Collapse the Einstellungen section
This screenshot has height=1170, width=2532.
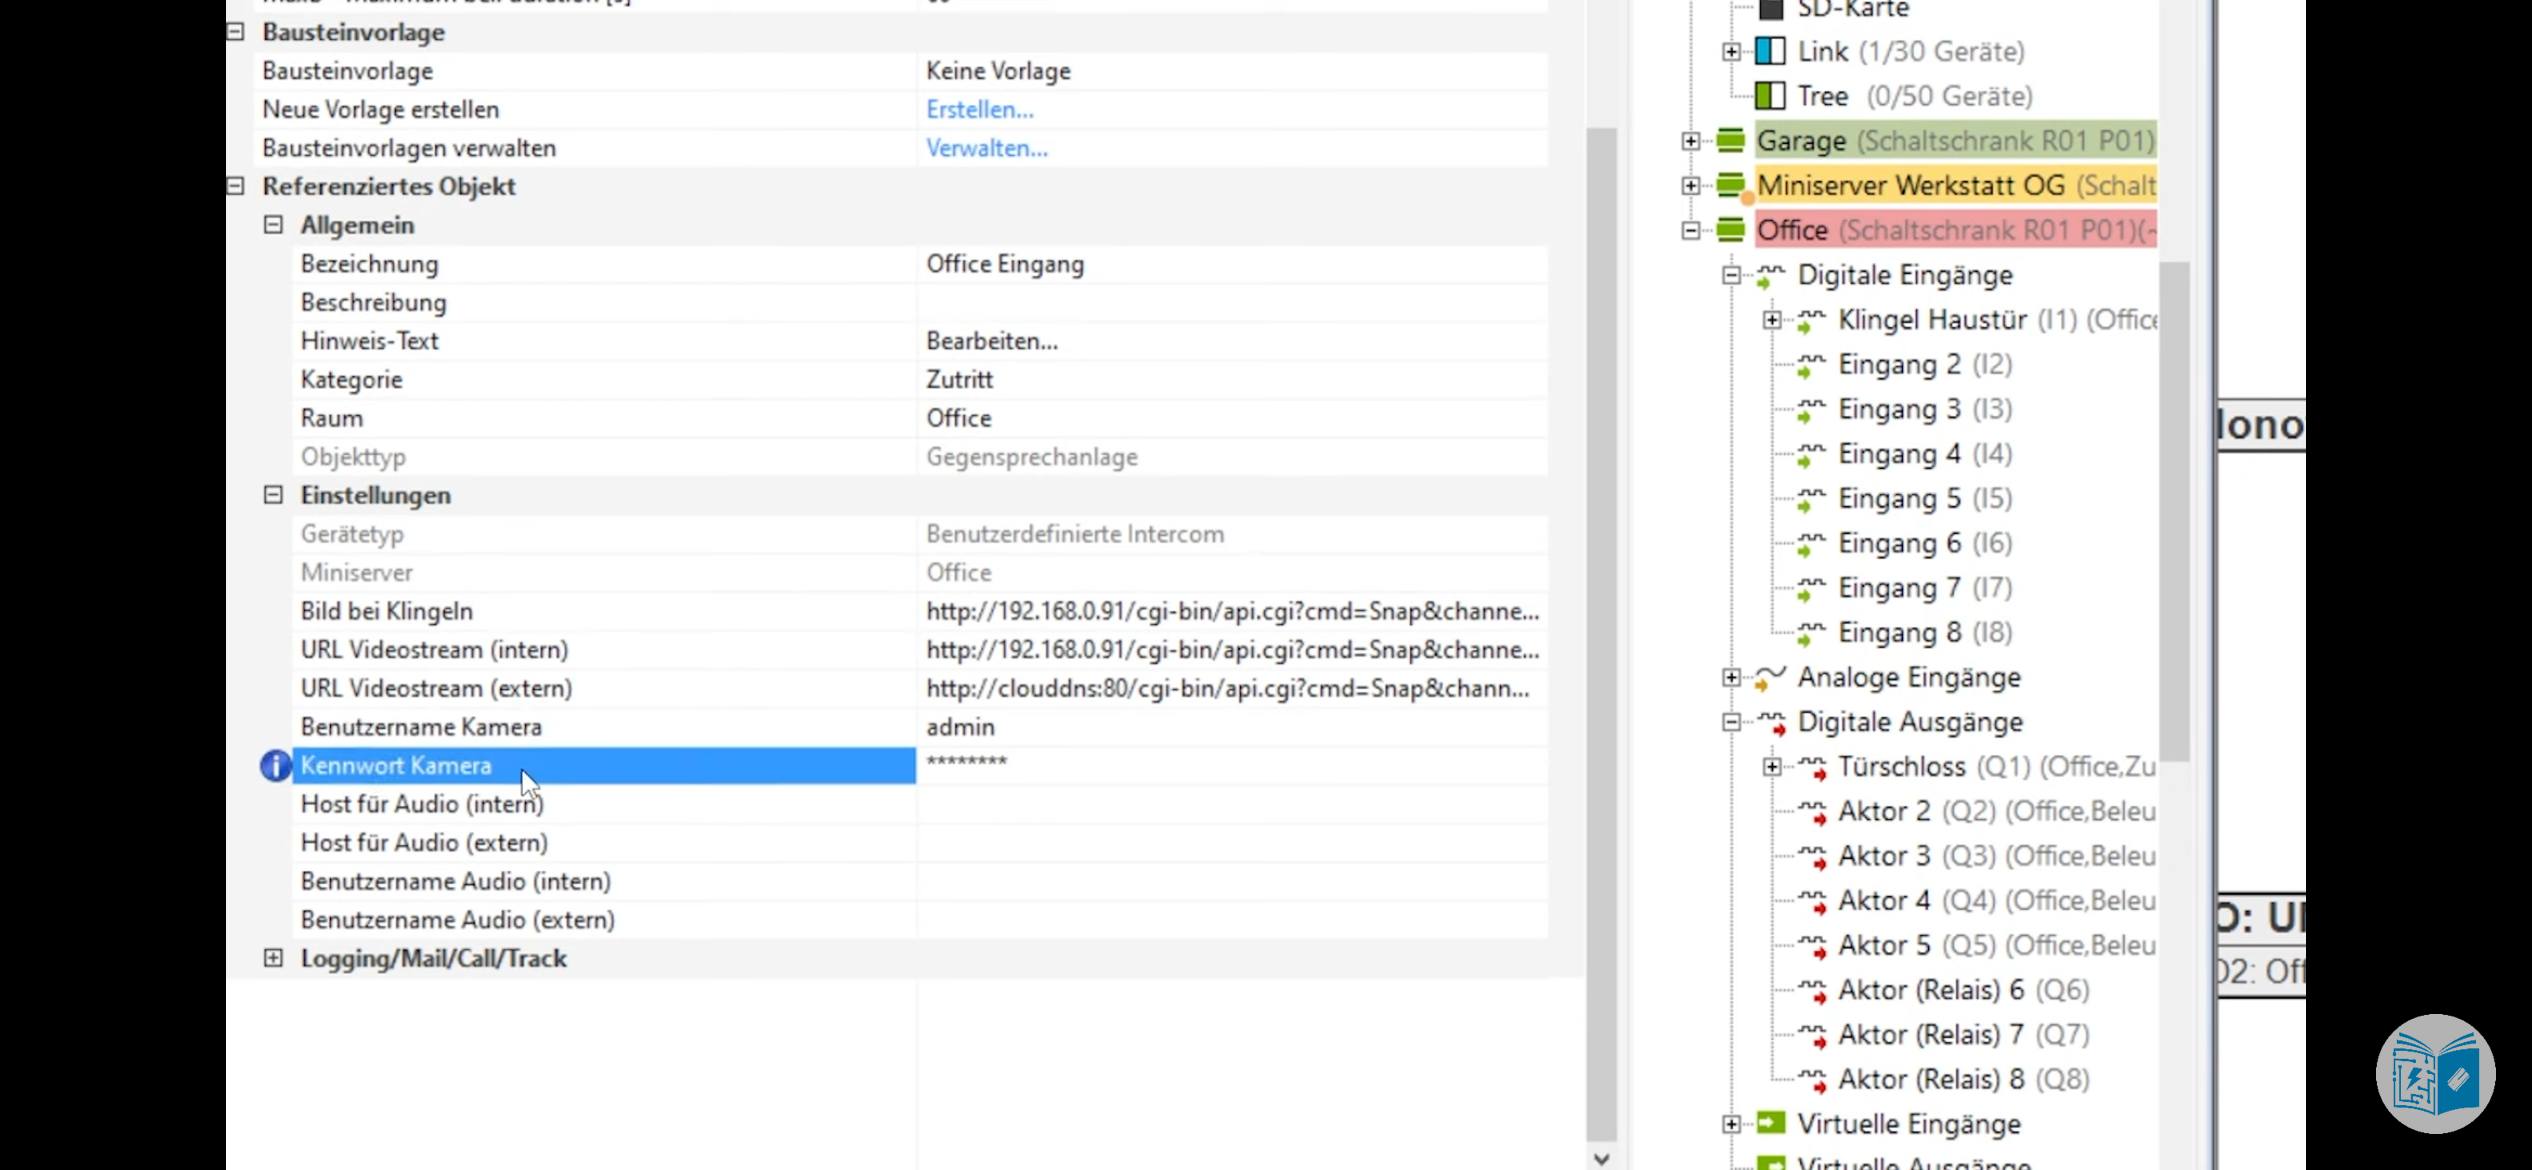click(x=273, y=495)
